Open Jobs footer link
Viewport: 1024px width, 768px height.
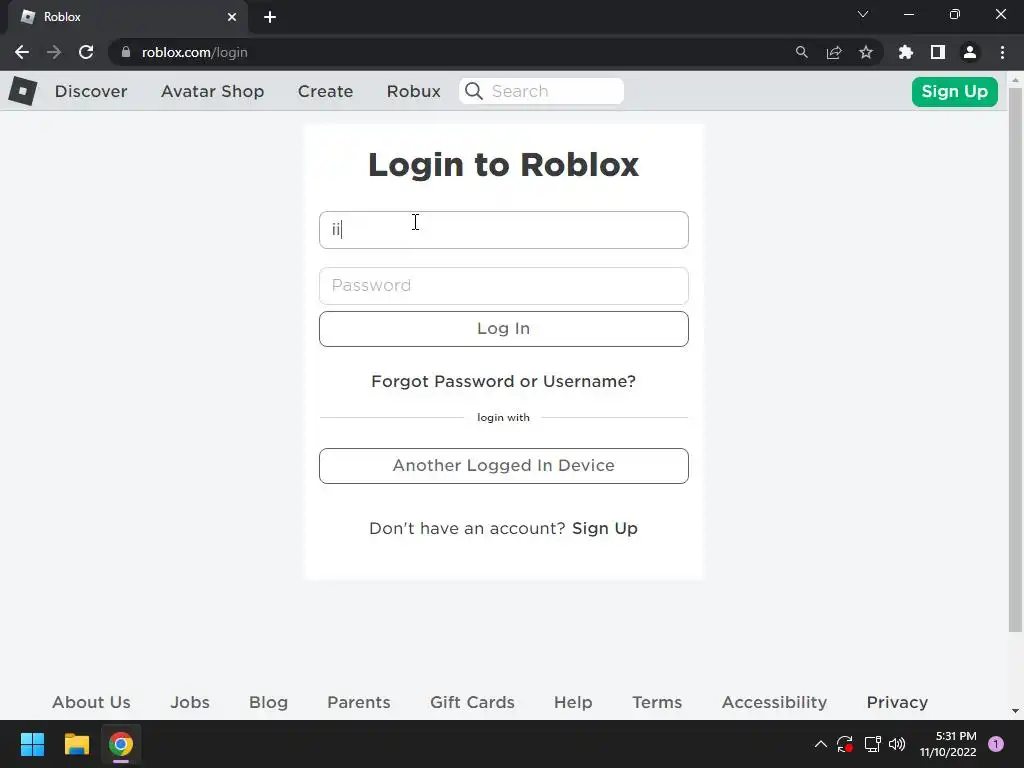click(190, 702)
